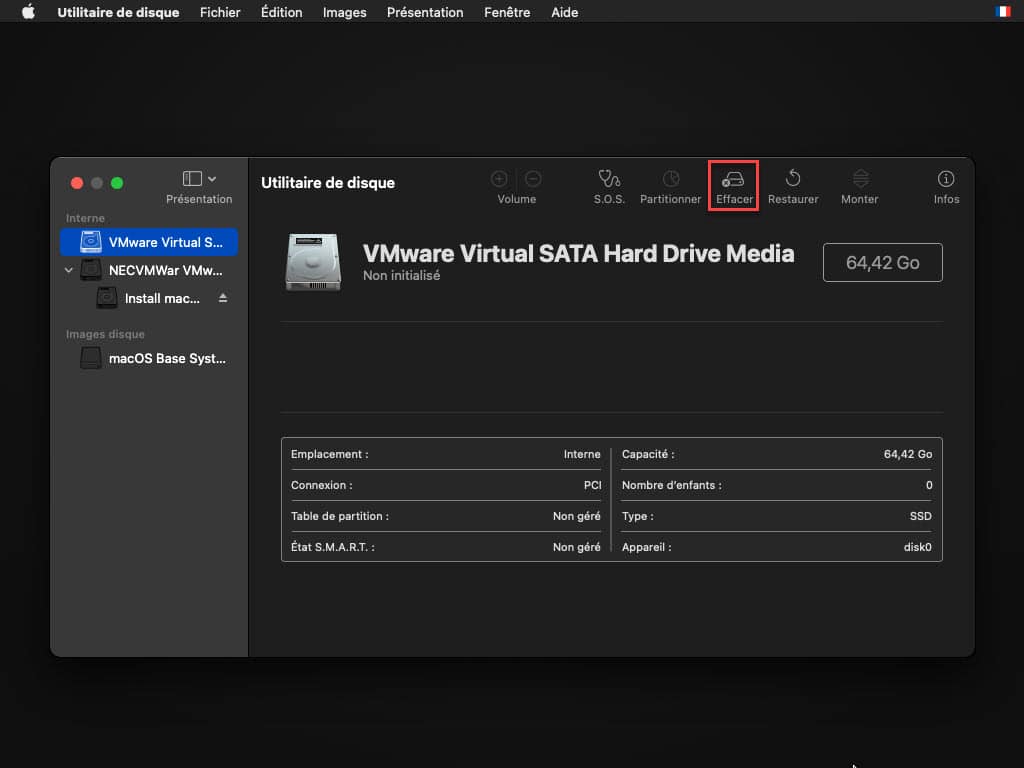The image size is (1024, 768).
Task: Click the Effacer erase disk icon
Action: pyautogui.click(x=734, y=180)
